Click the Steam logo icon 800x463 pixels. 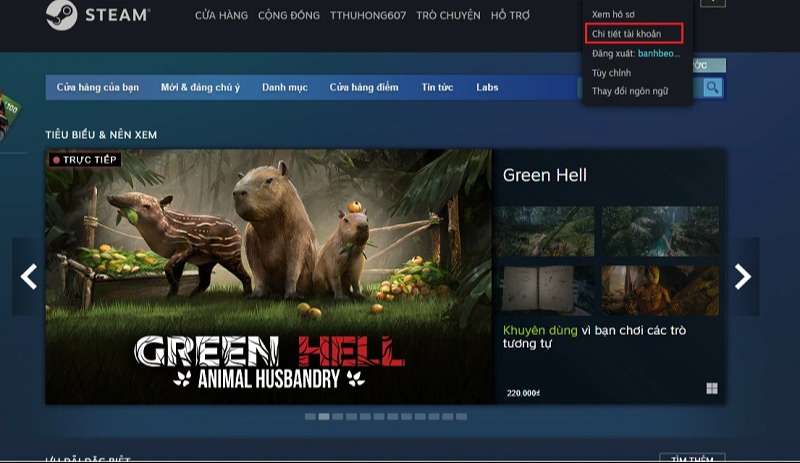click(x=61, y=15)
